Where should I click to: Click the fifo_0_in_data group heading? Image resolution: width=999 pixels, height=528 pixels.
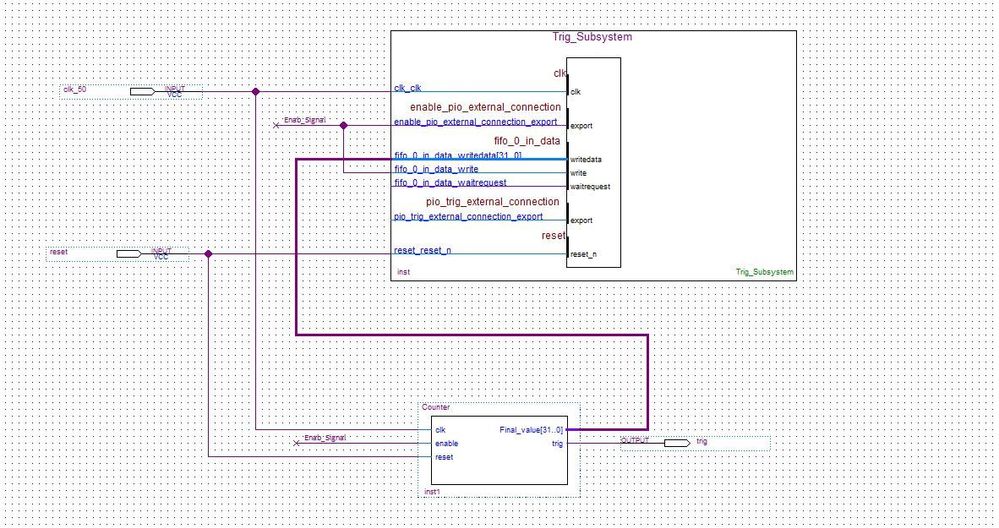tap(527, 141)
